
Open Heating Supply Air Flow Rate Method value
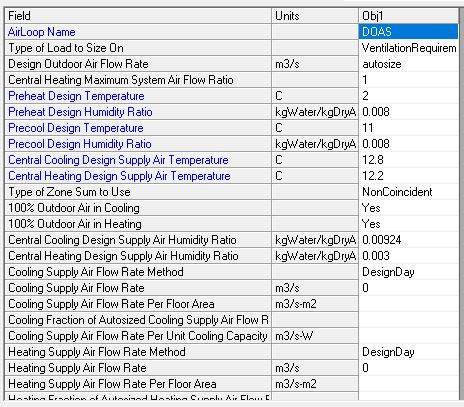[x=408, y=352]
